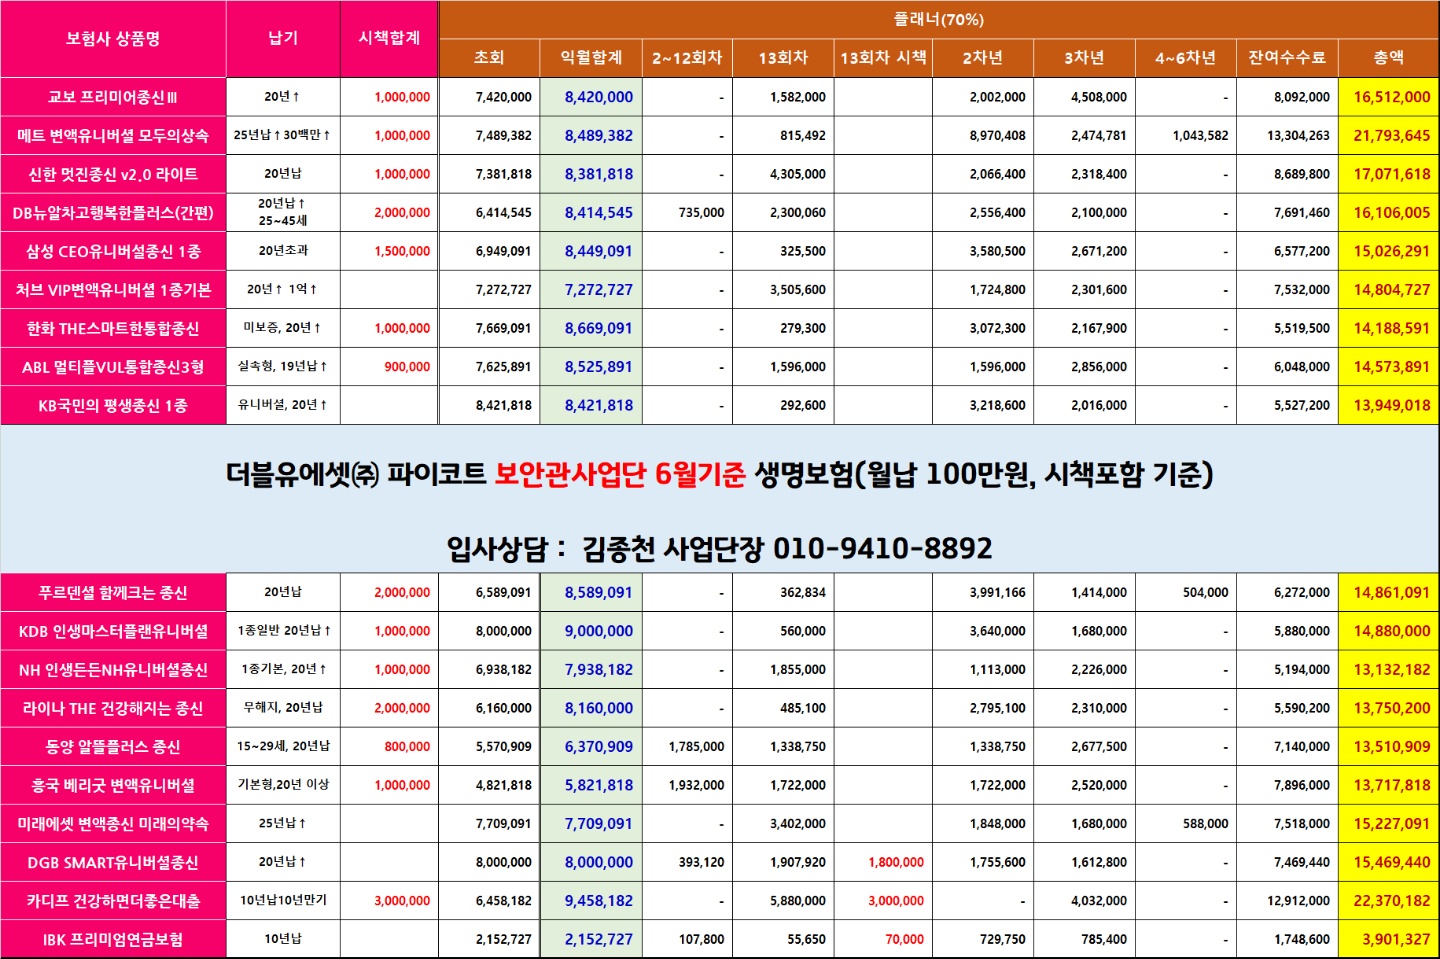This screenshot has width=1440, height=959.
Task: Select 익월합계 value 9,000,000
Action: pos(598,631)
